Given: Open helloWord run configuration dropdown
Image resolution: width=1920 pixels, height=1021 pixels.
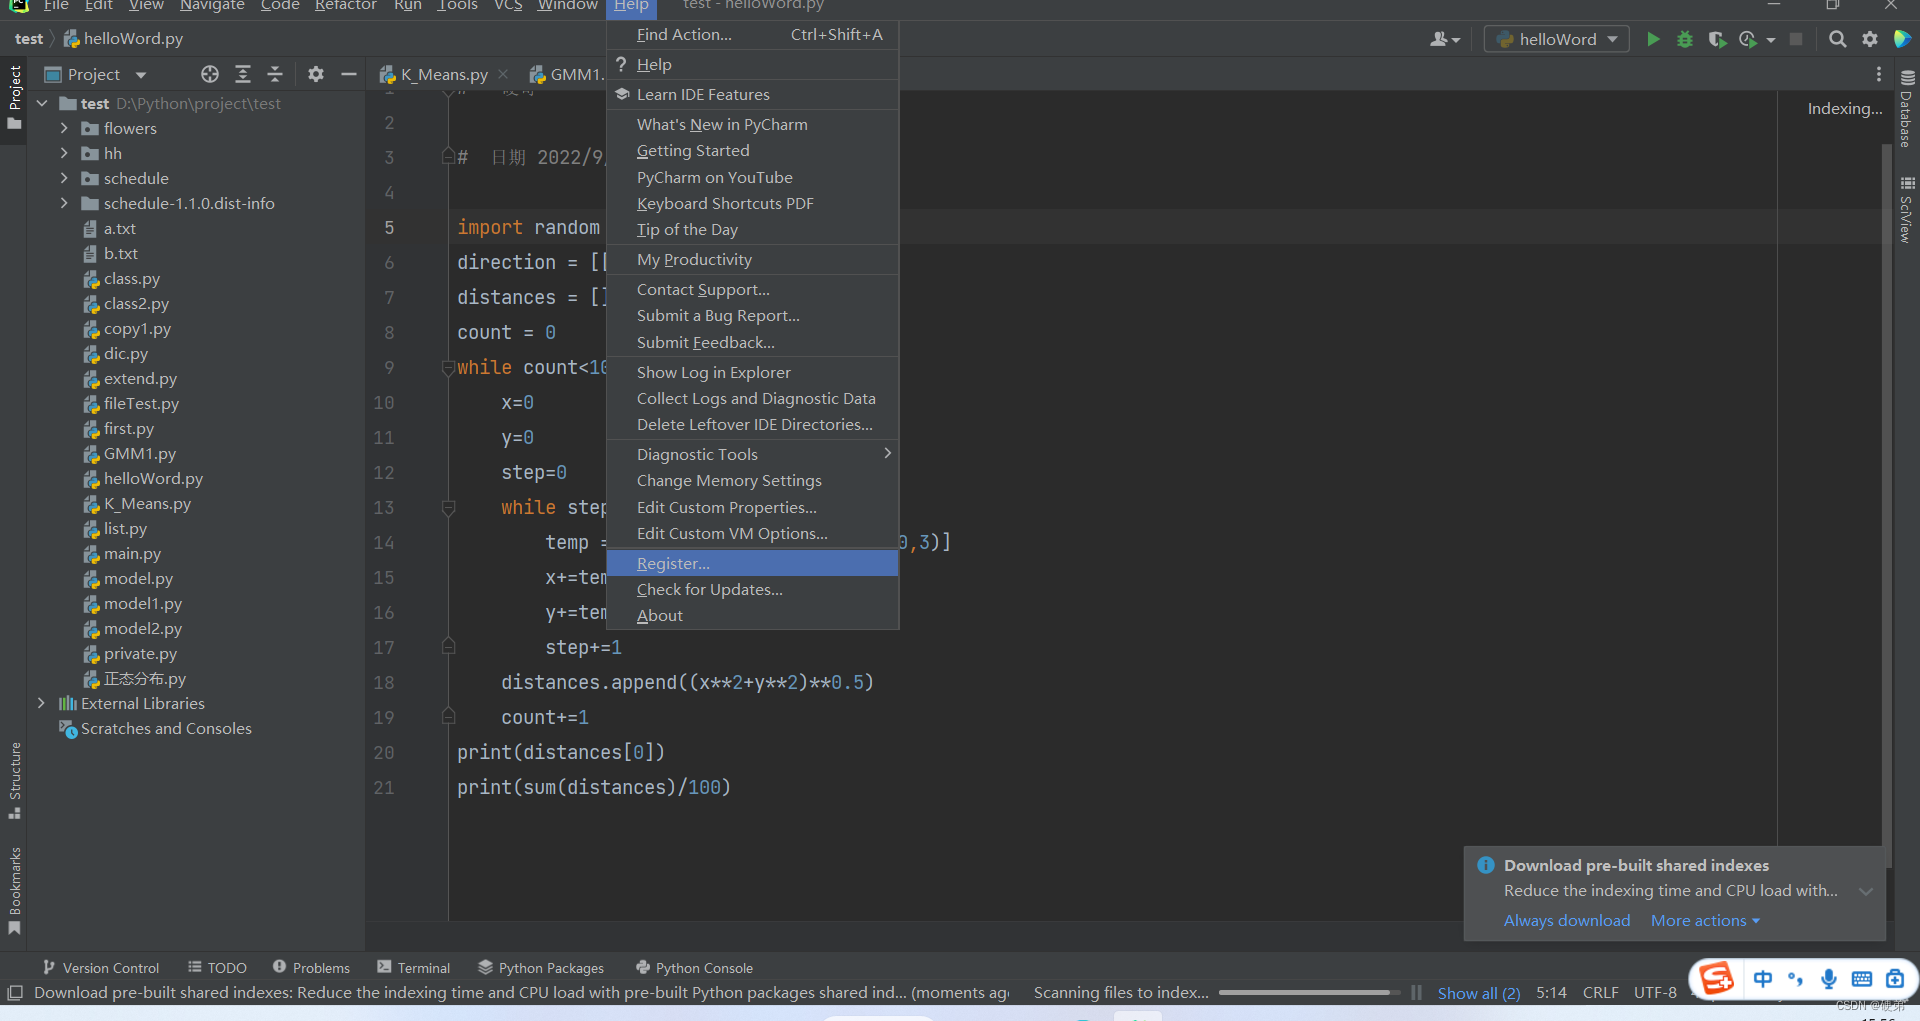Looking at the screenshot, I should (1556, 39).
